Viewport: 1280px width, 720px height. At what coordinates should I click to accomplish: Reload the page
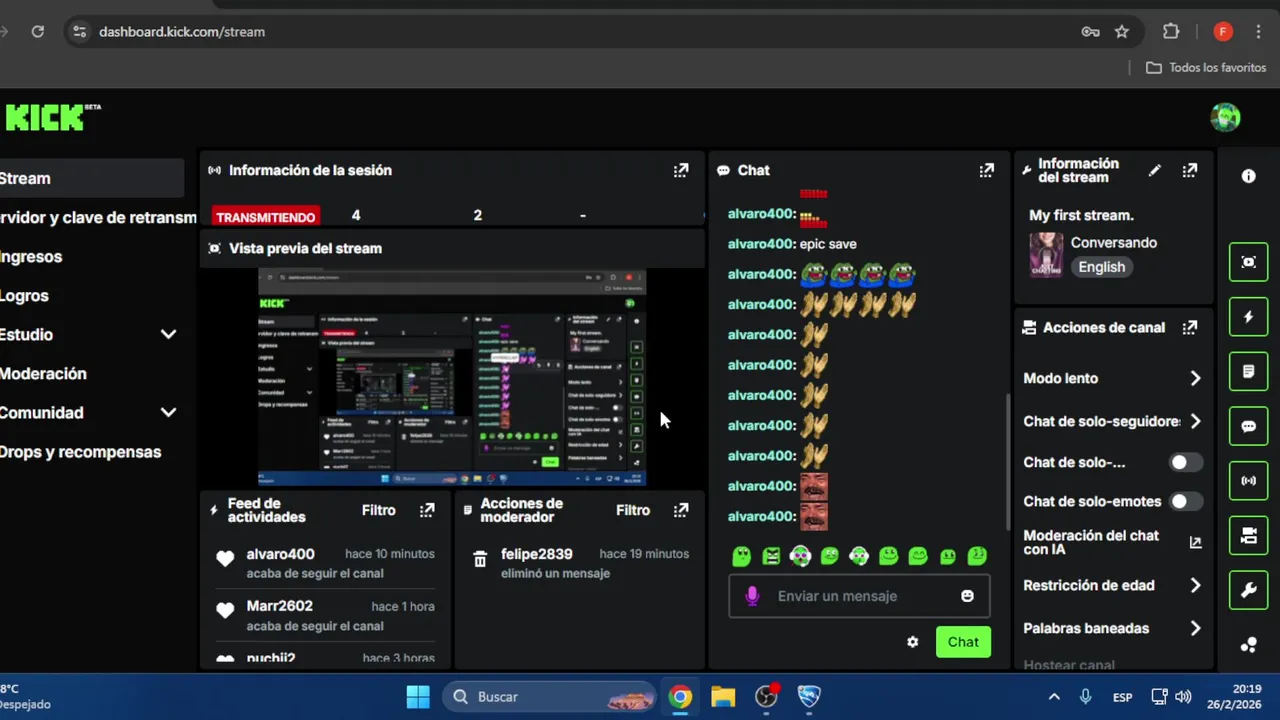coord(37,32)
